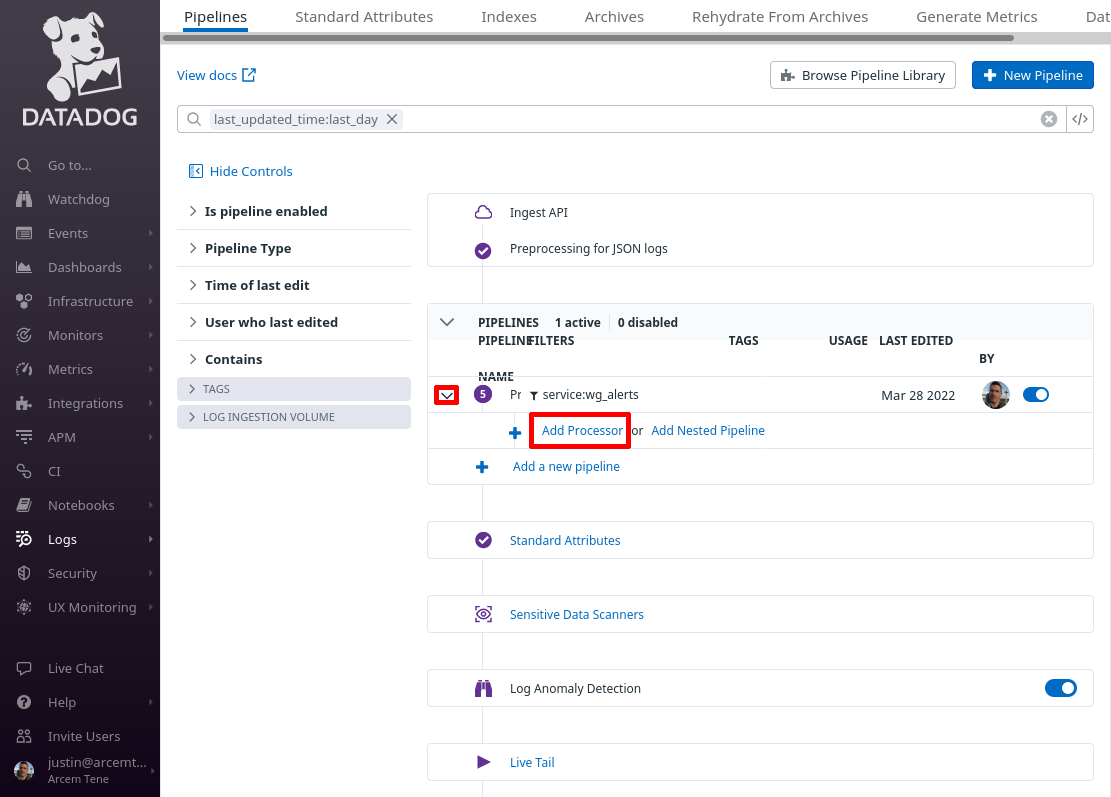This screenshot has height=797, width=1111.
Task: Click the Monitors icon in sidebar
Action: tap(24, 335)
